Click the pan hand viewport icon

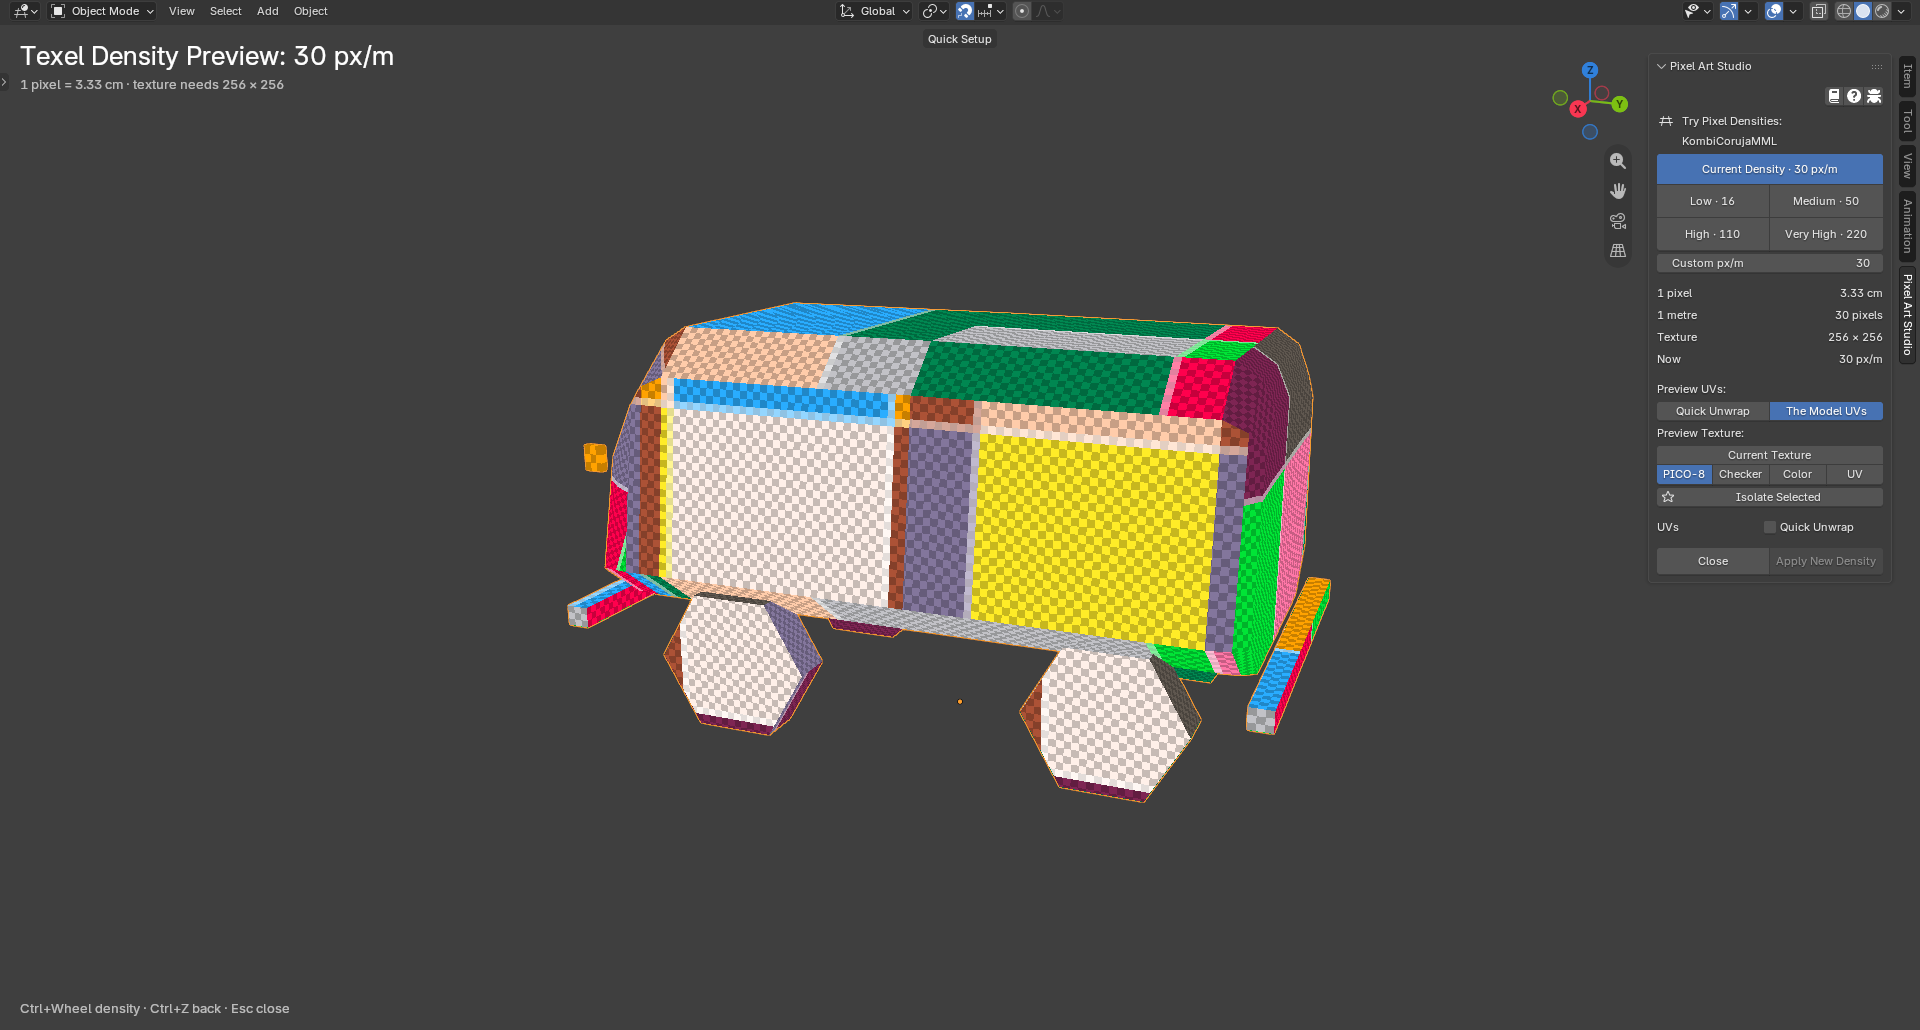(x=1618, y=191)
